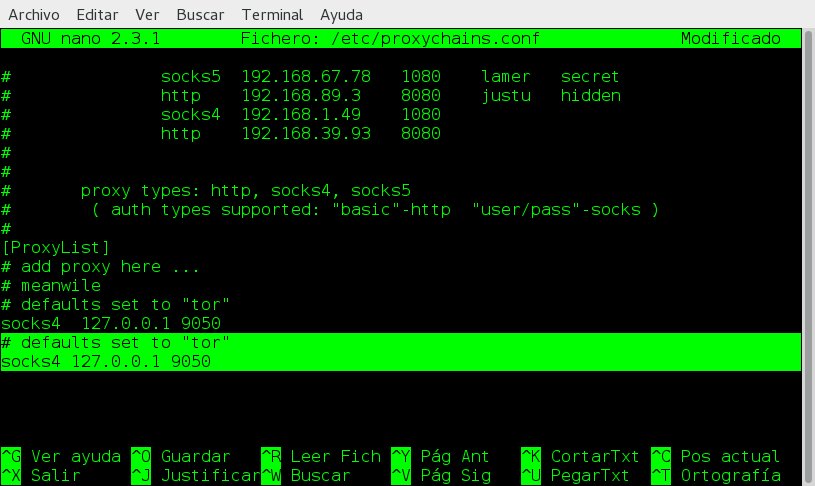Click the ^K CortarTxt shortcut
The height and width of the screenshot is (486, 815).
pos(580,456)
